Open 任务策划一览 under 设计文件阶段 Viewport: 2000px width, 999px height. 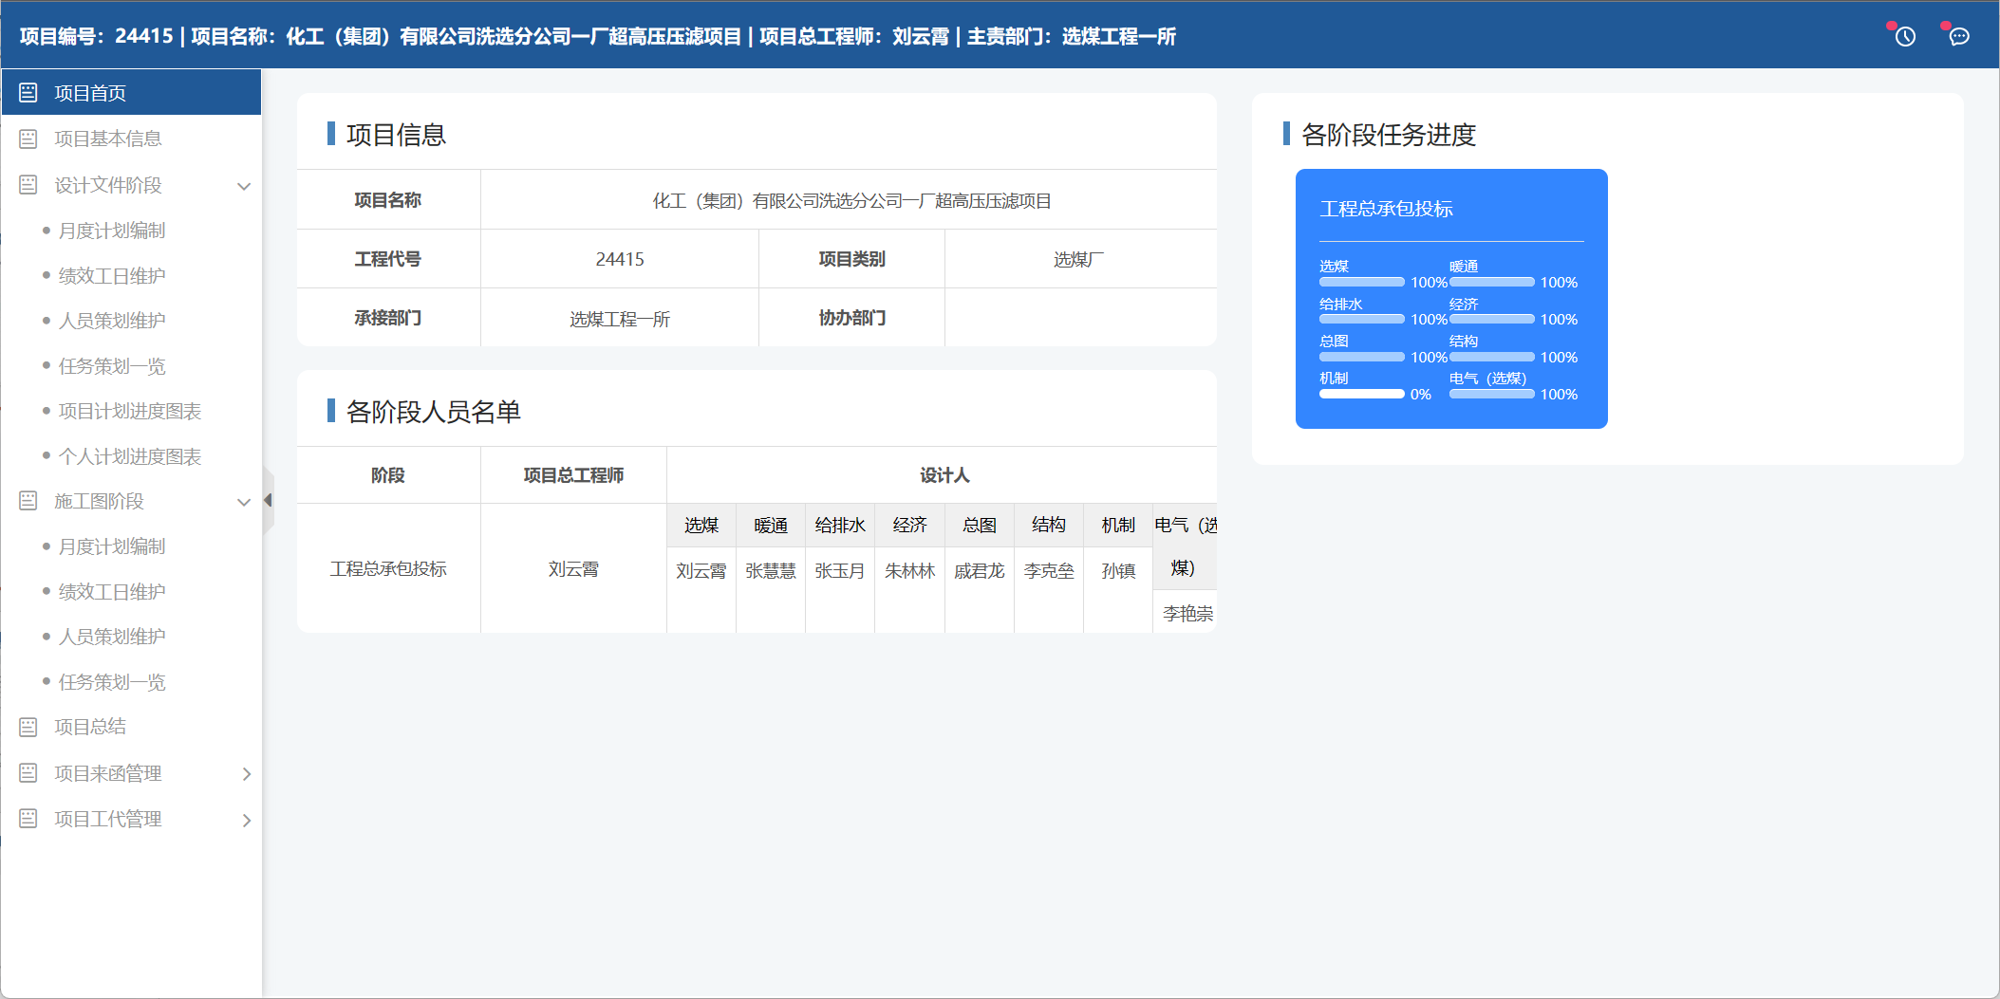coord(112,367)
